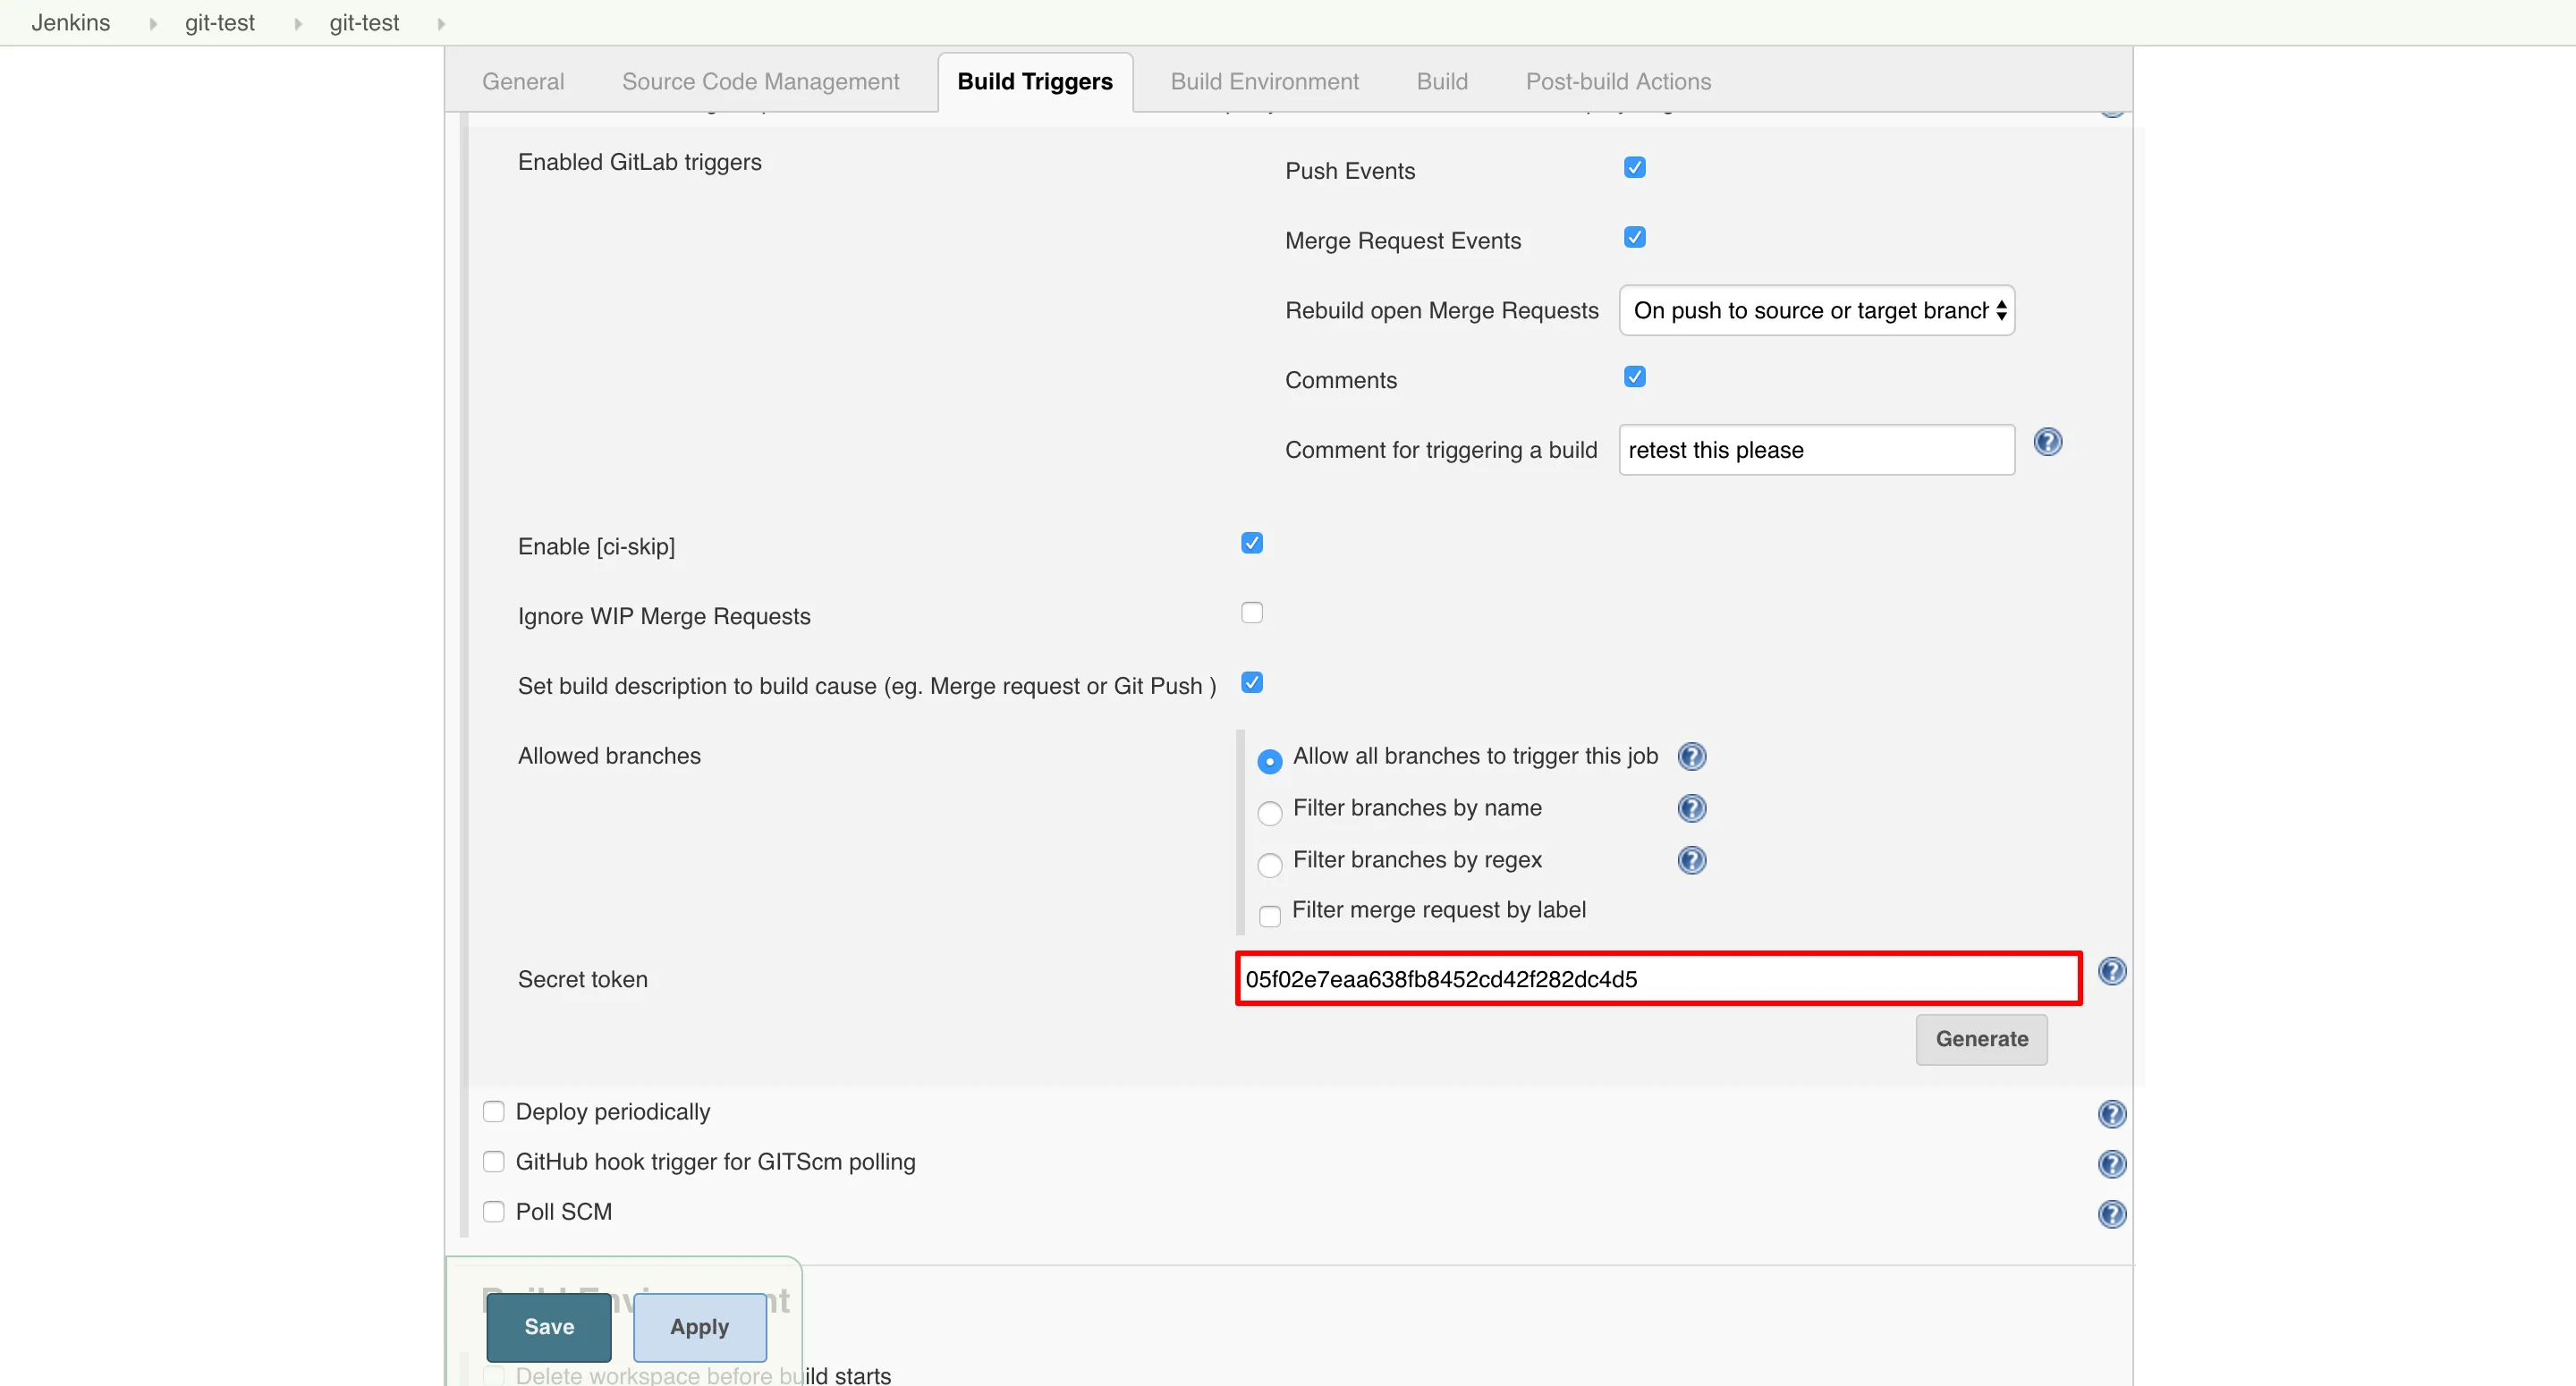Check the Poll SCM checkbox

[x=493, y=1212]
